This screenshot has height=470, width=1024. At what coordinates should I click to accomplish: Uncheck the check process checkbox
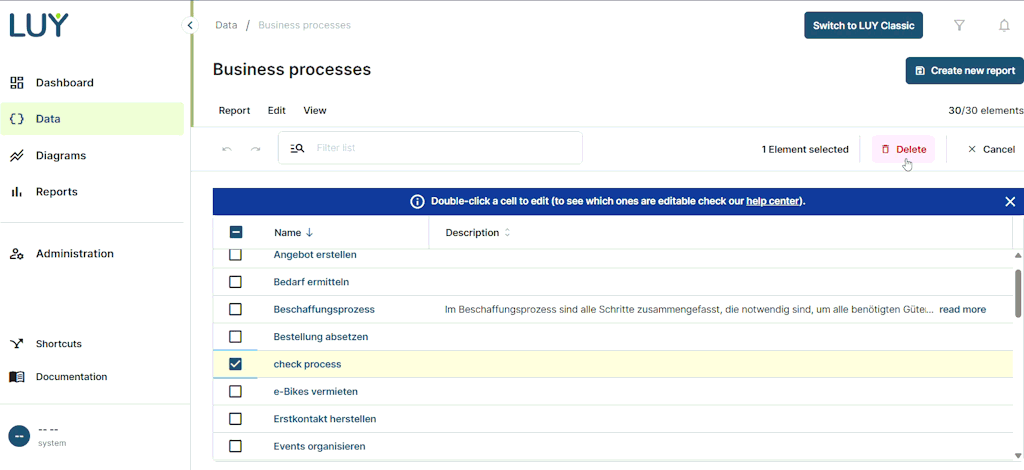236,364
